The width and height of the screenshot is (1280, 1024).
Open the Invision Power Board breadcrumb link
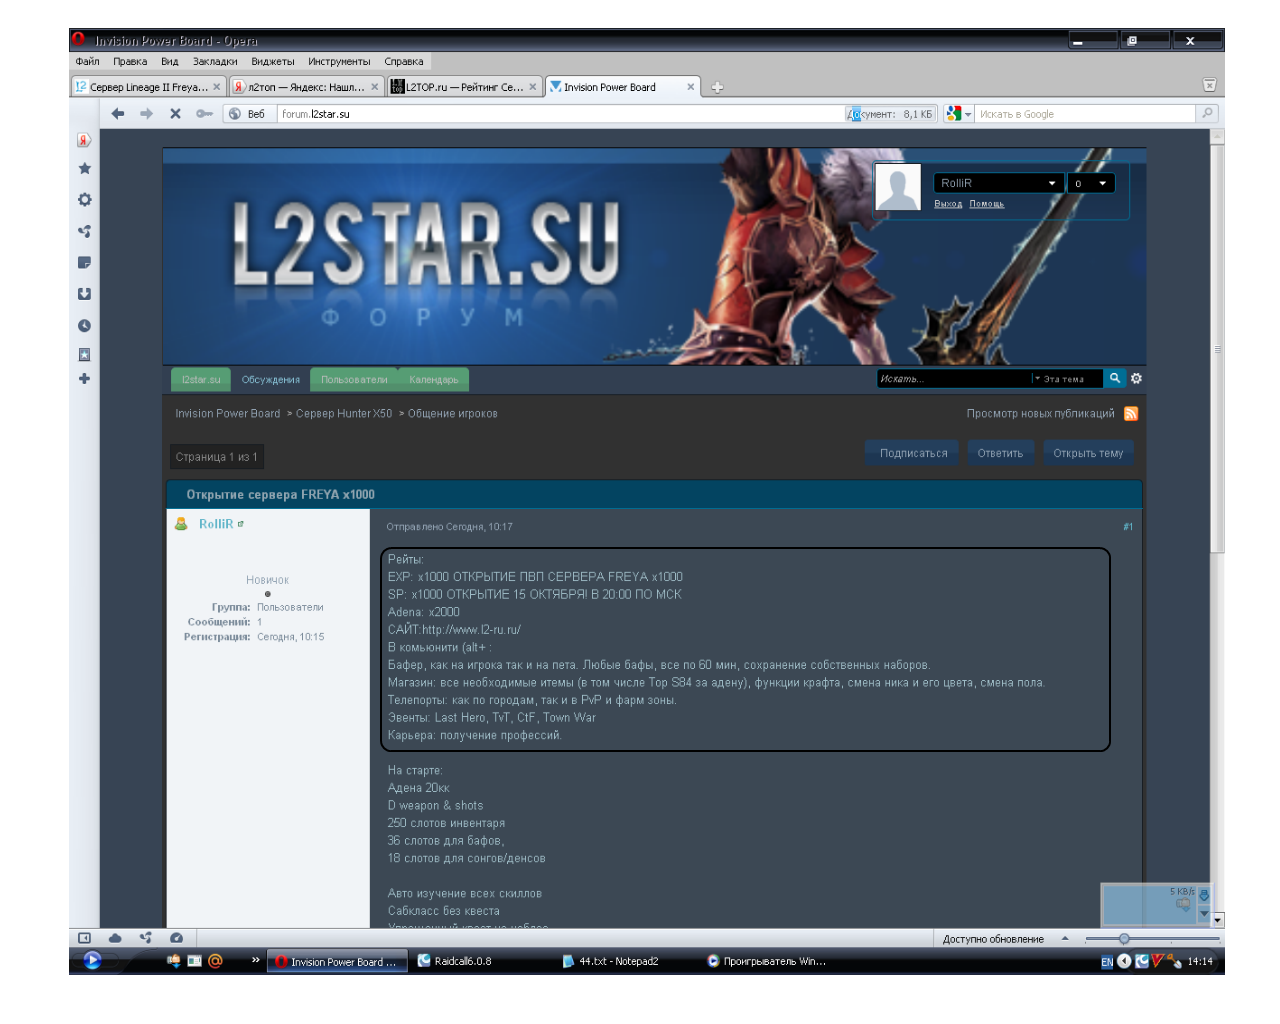[228, 414]
